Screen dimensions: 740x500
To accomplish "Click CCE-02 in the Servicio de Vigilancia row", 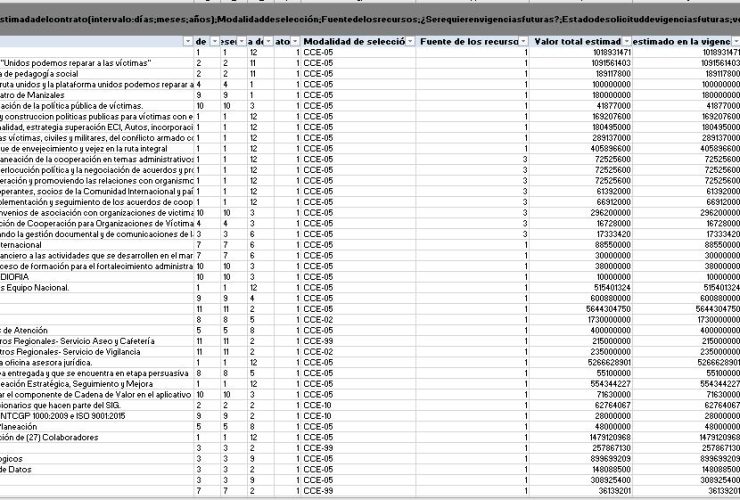I will [x=358, y=352].
